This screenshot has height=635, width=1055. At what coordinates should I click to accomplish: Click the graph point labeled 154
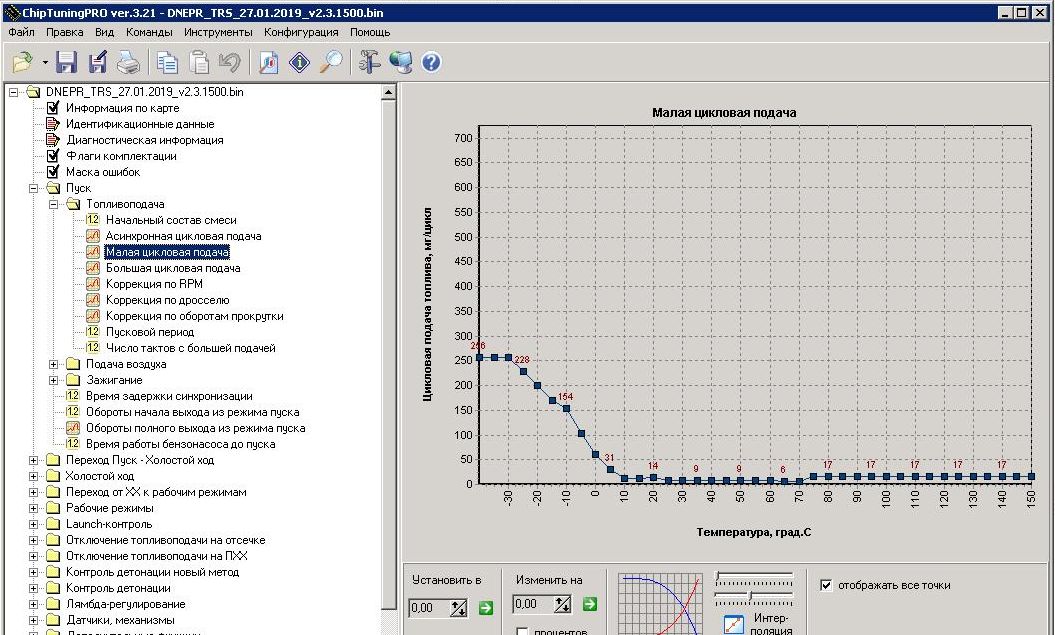pyautogui.click(x=567, y=408)
